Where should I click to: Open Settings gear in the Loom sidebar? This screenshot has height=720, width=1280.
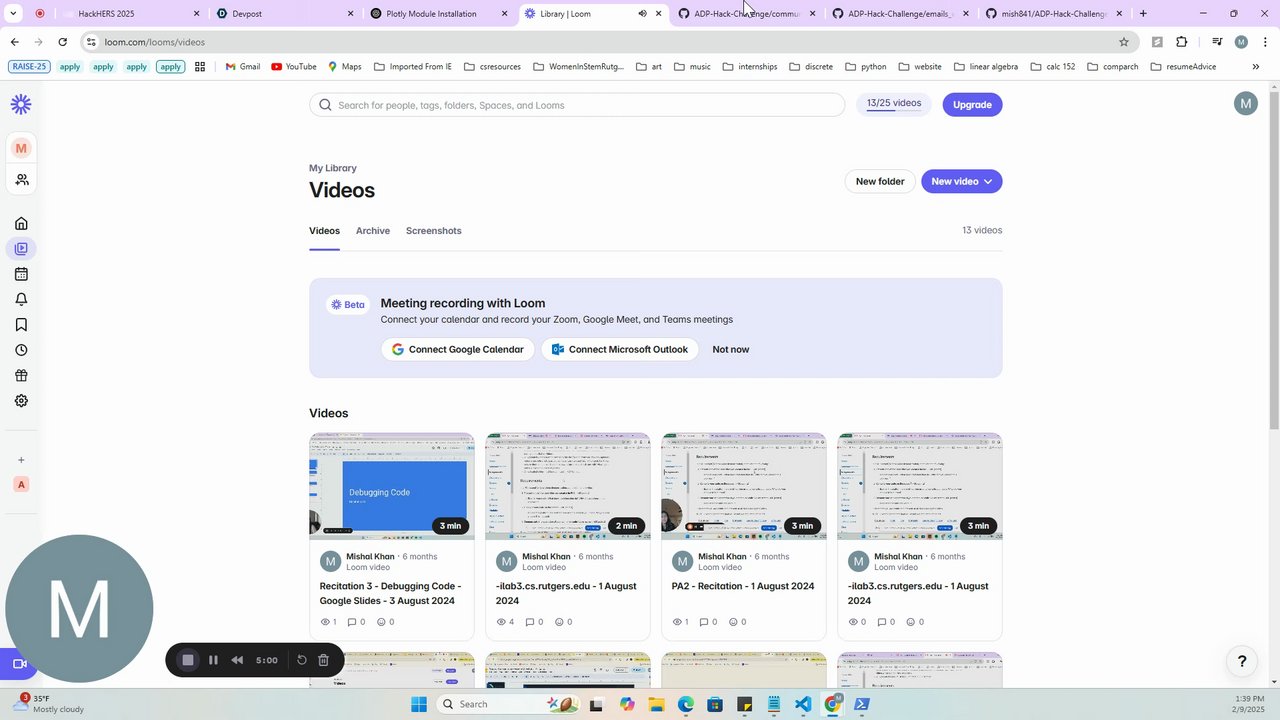[x=21, y=401]
